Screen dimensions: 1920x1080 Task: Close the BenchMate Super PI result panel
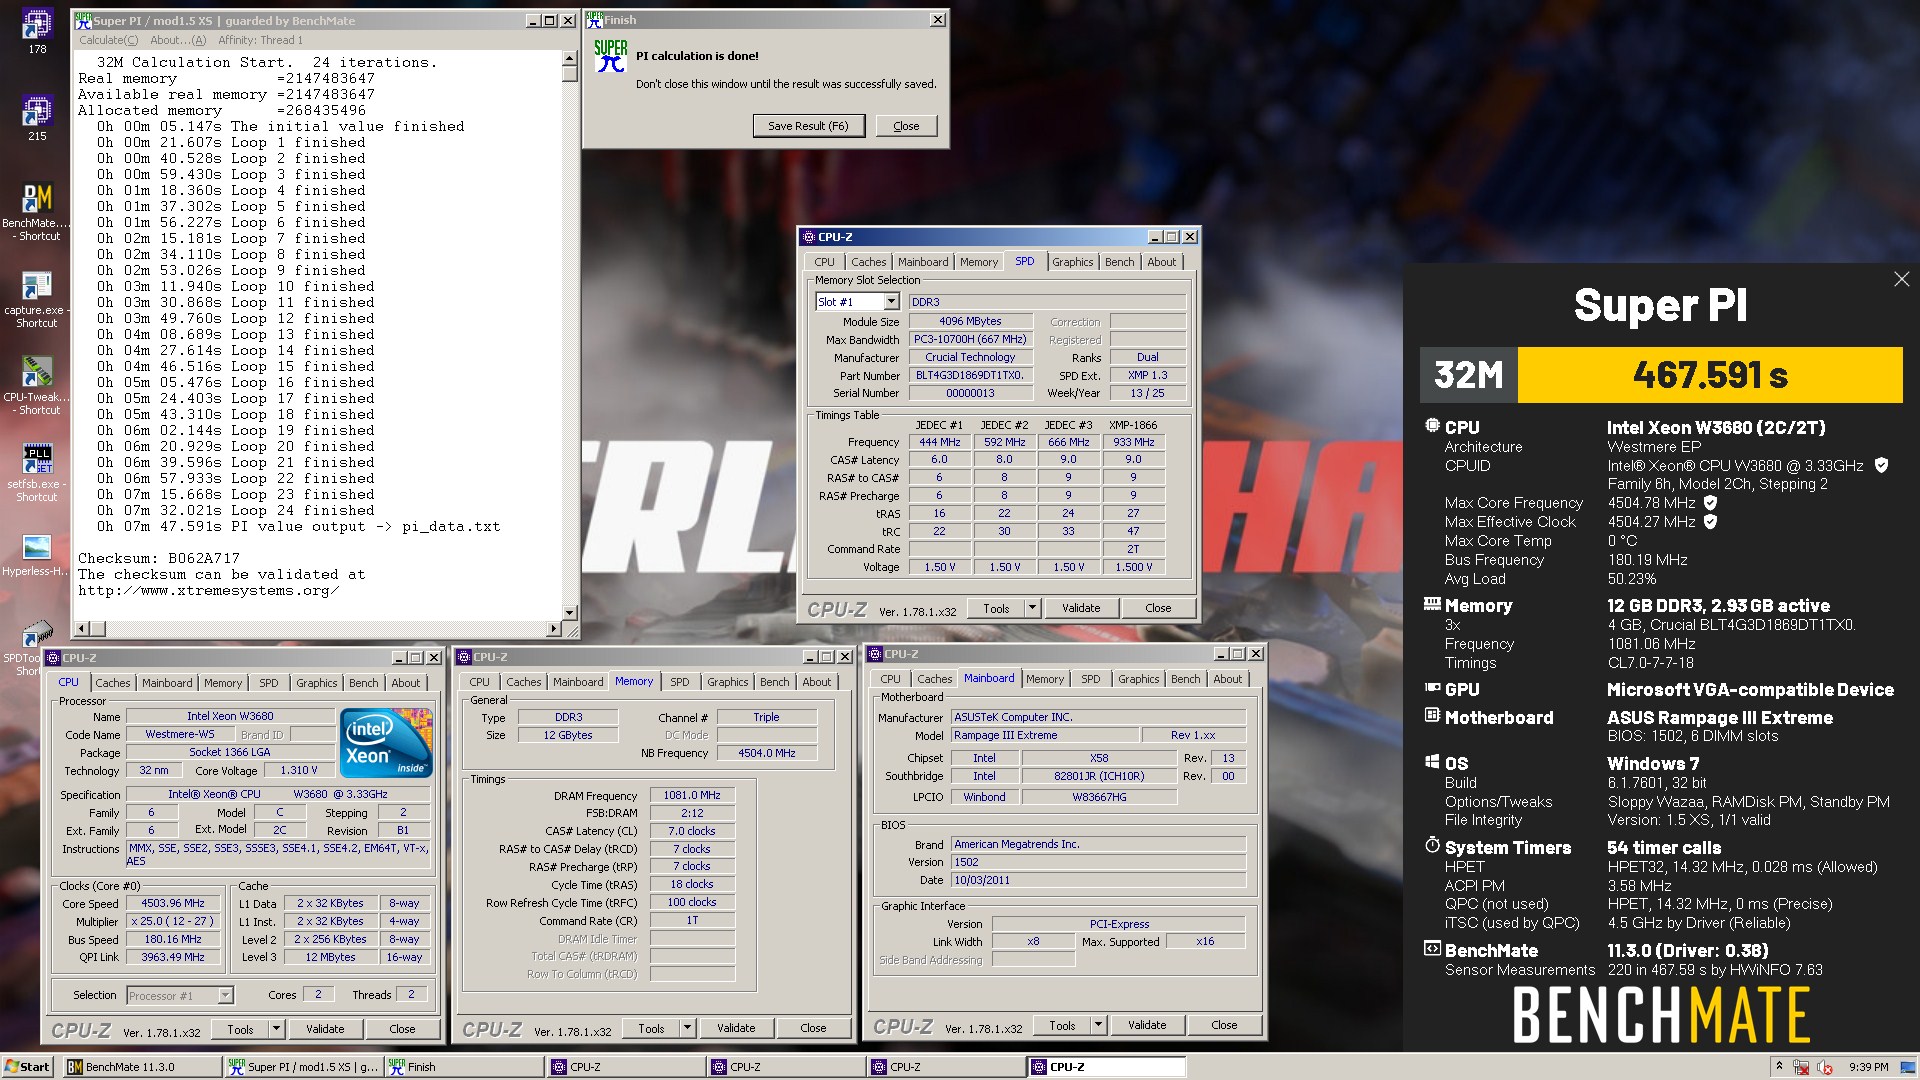(x=1901, y=279)
